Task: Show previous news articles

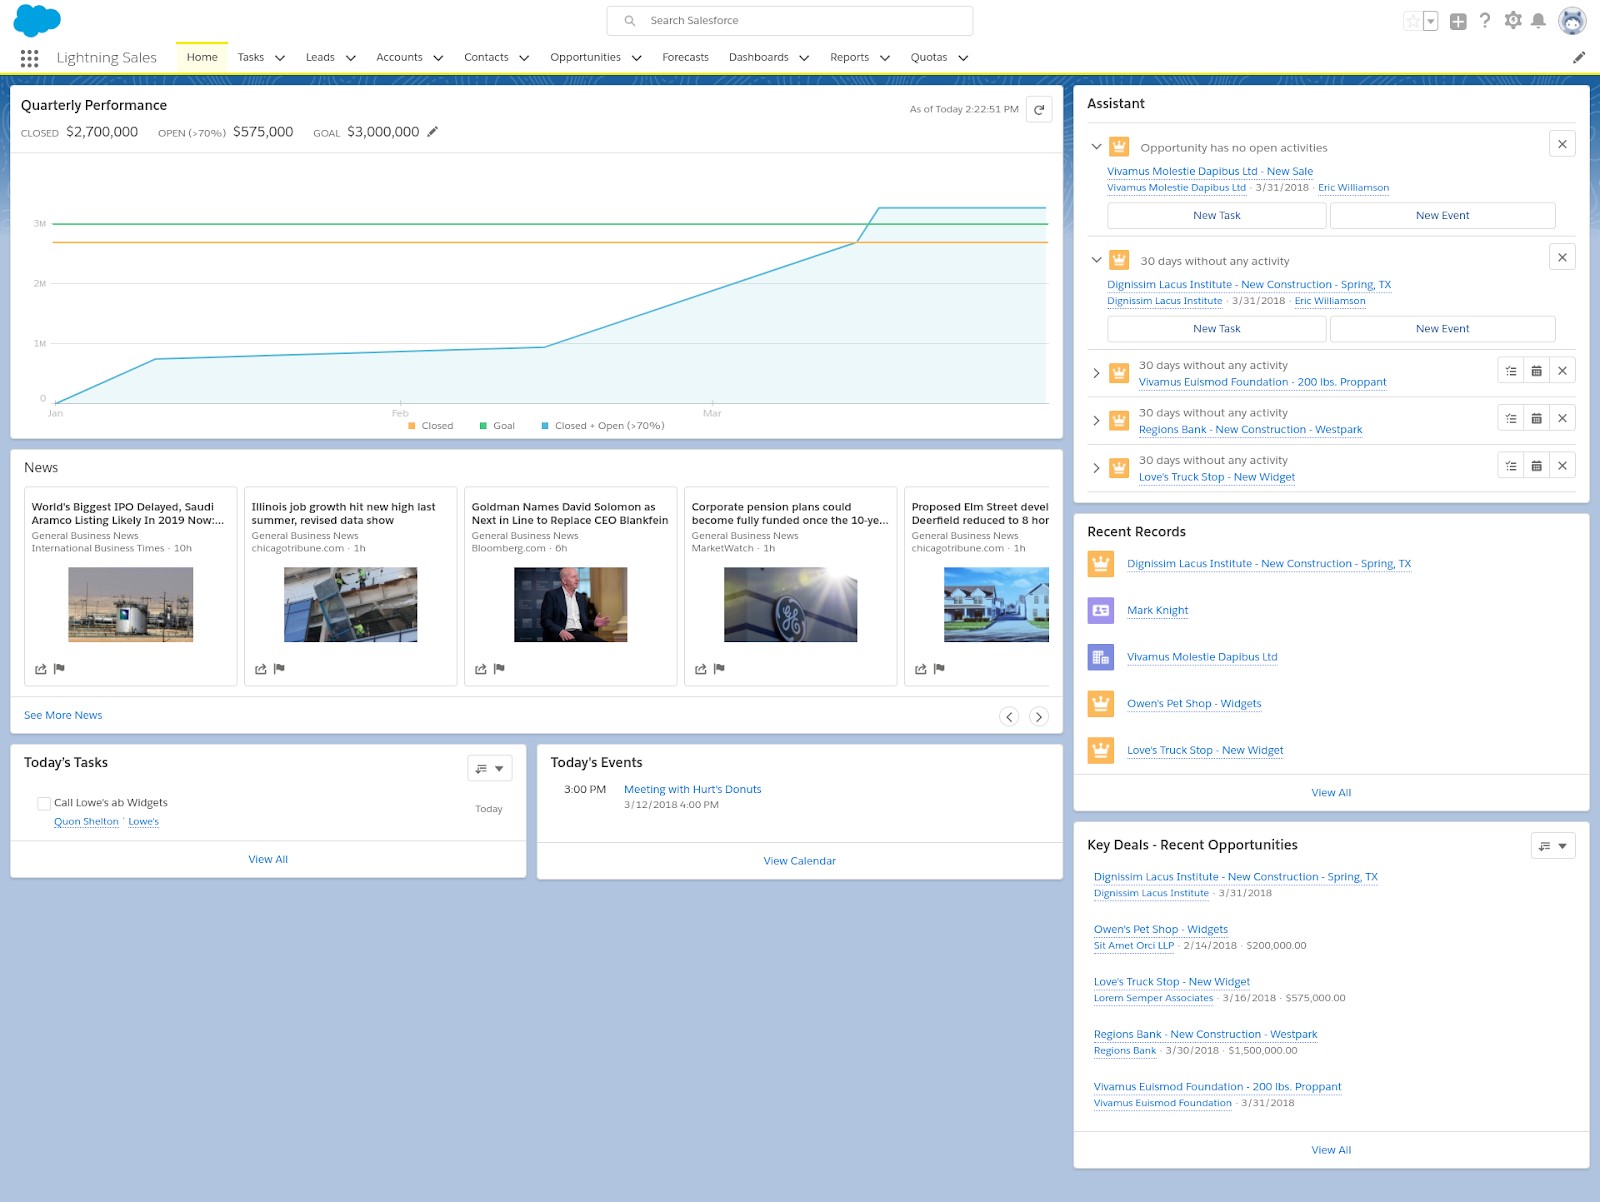Action: coord(1009,716)
